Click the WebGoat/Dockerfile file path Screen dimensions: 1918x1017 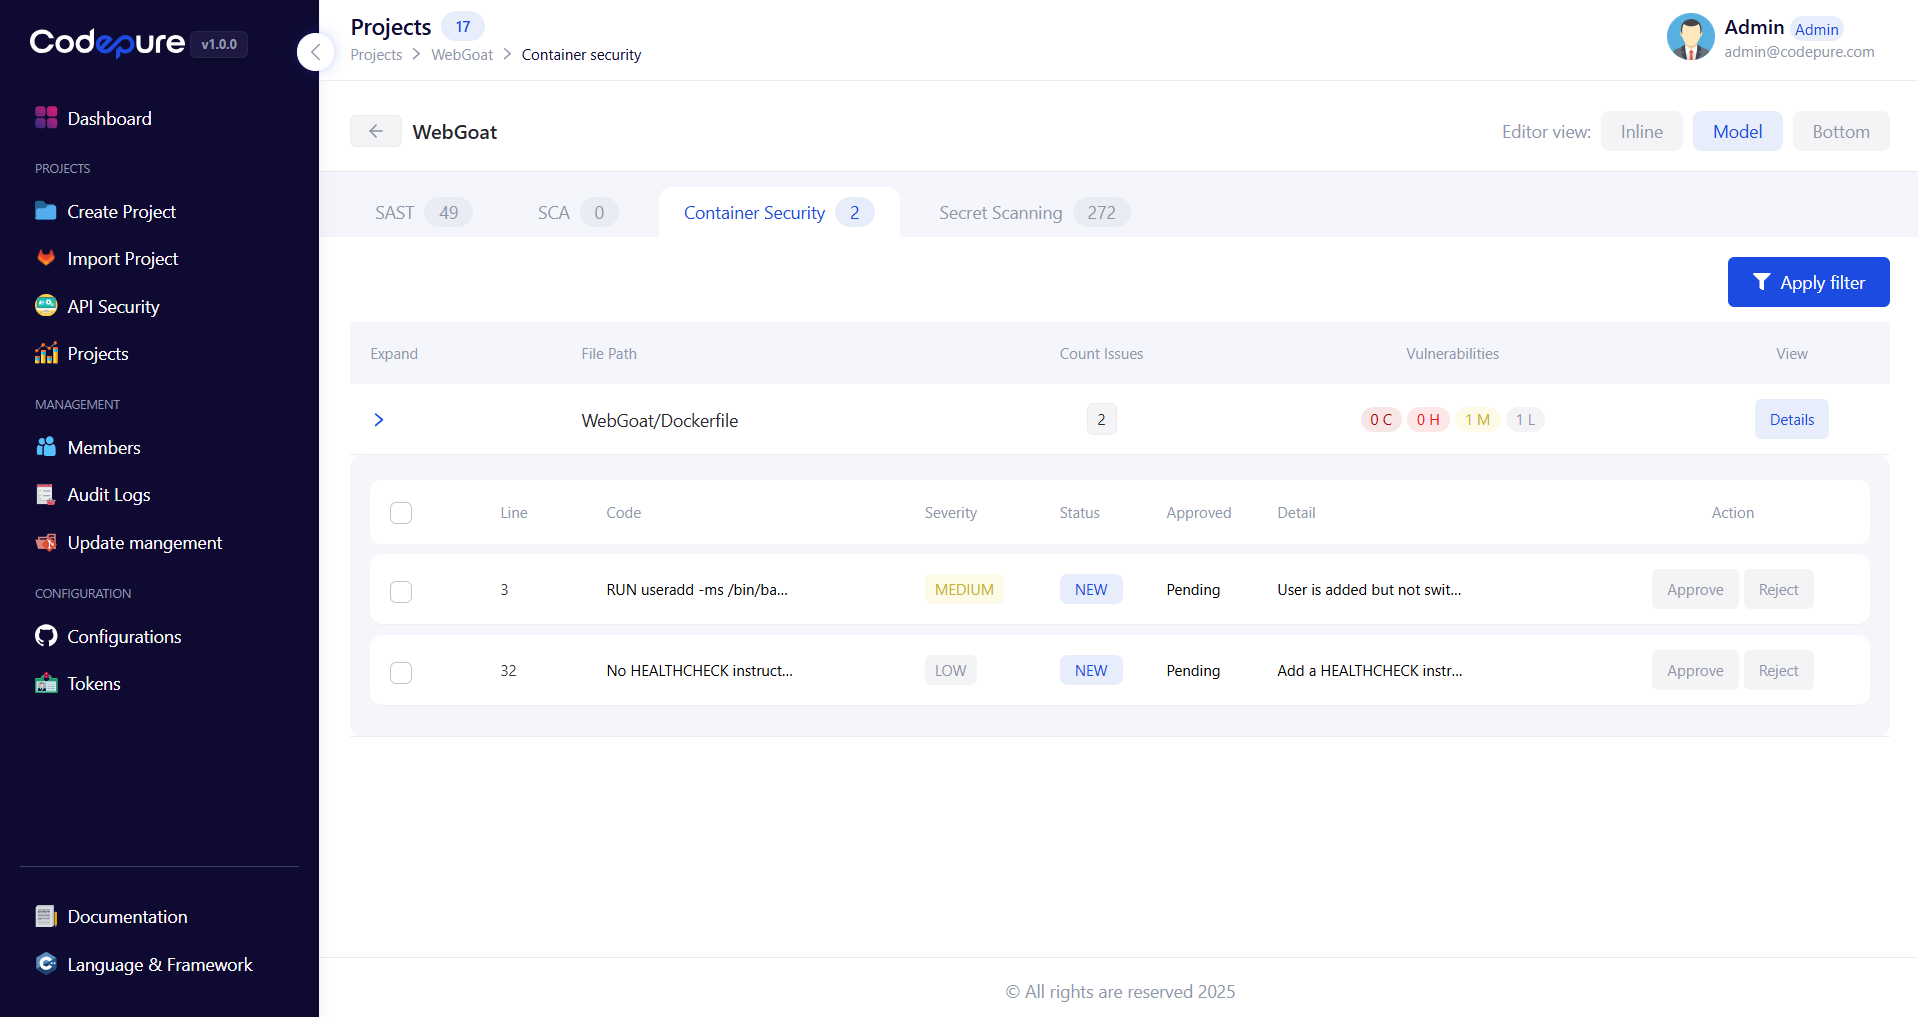pos(659,420)
